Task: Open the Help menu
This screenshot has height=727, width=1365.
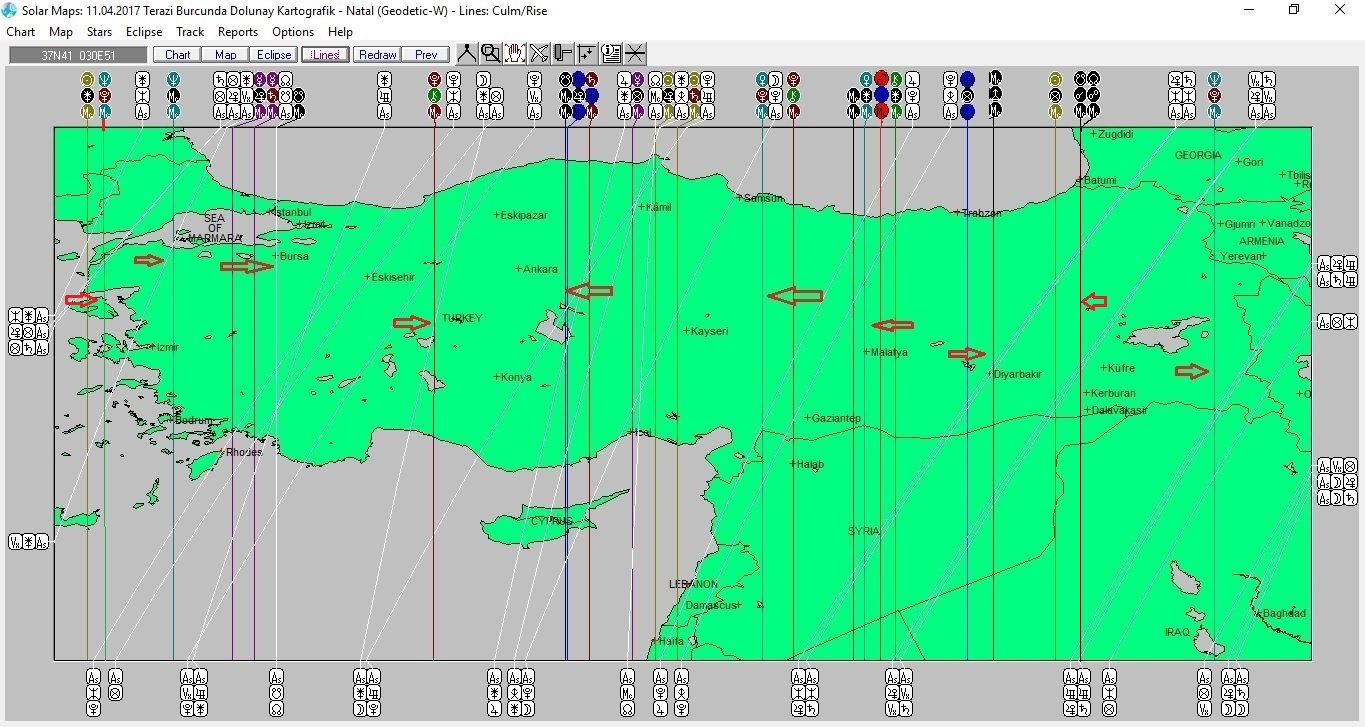Action: (x=340, y=32)
